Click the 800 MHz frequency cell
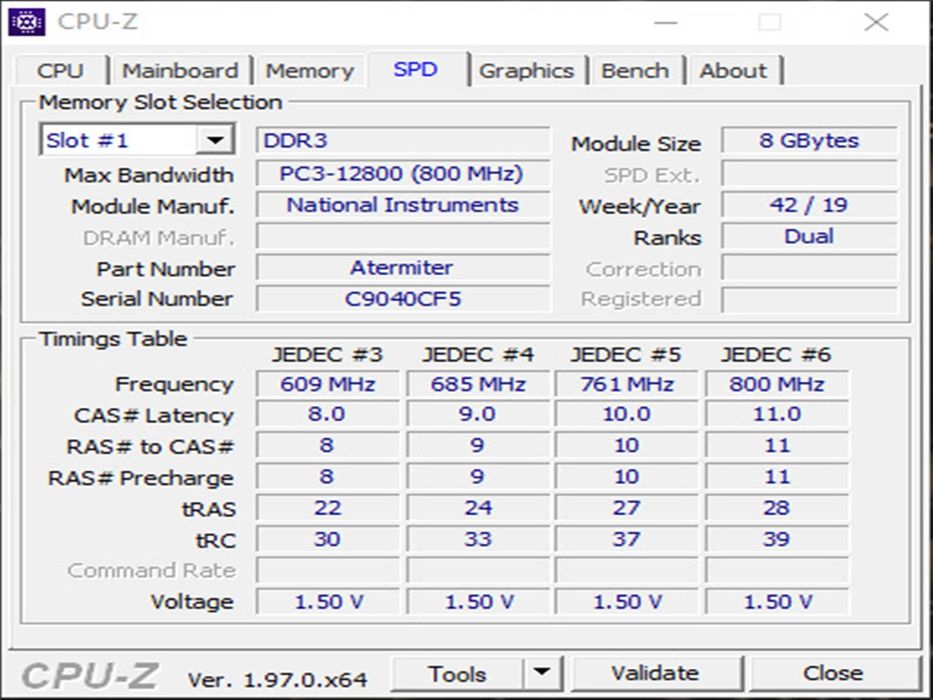 (777, 384)
